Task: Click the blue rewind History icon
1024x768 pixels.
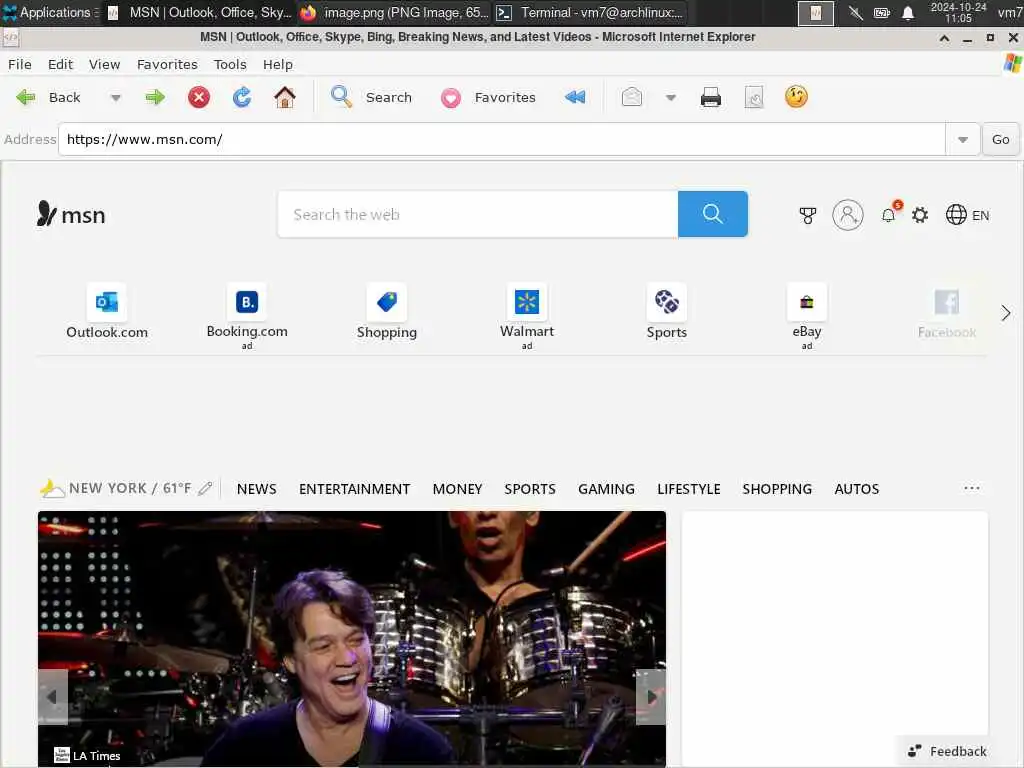Action: point(575,97)
